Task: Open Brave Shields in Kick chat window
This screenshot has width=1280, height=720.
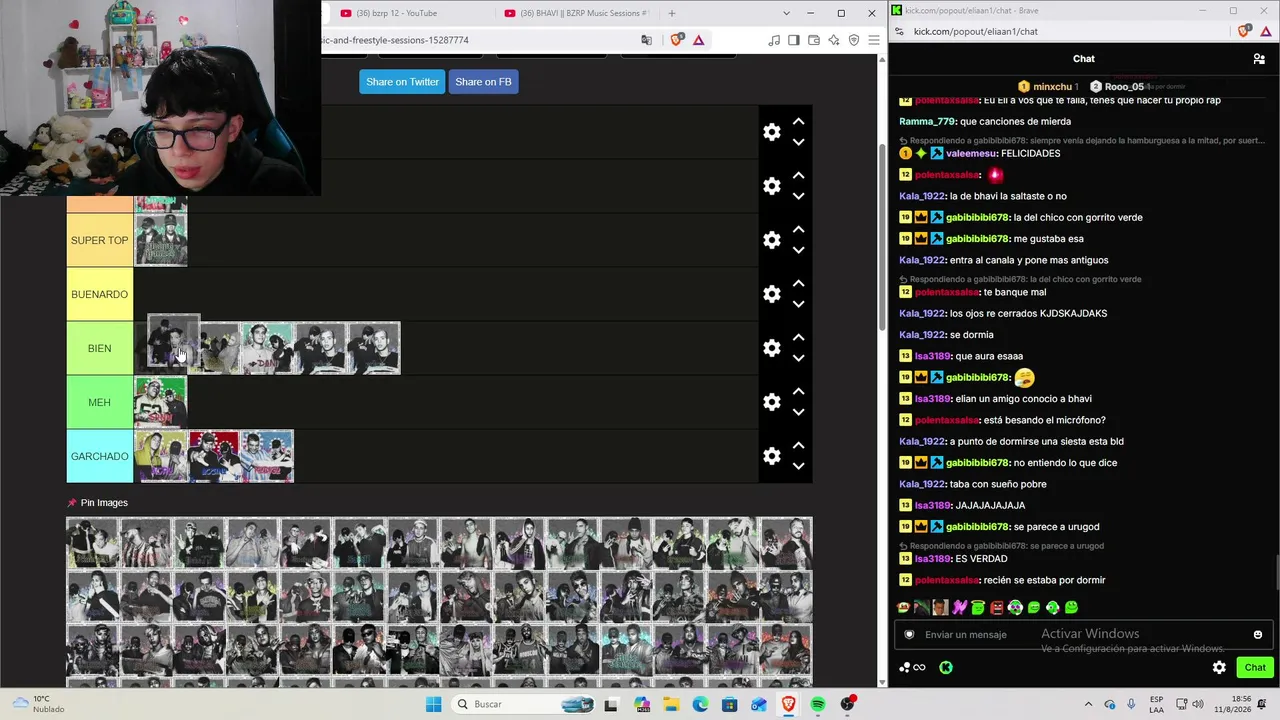Action: tap(1244, 31)
